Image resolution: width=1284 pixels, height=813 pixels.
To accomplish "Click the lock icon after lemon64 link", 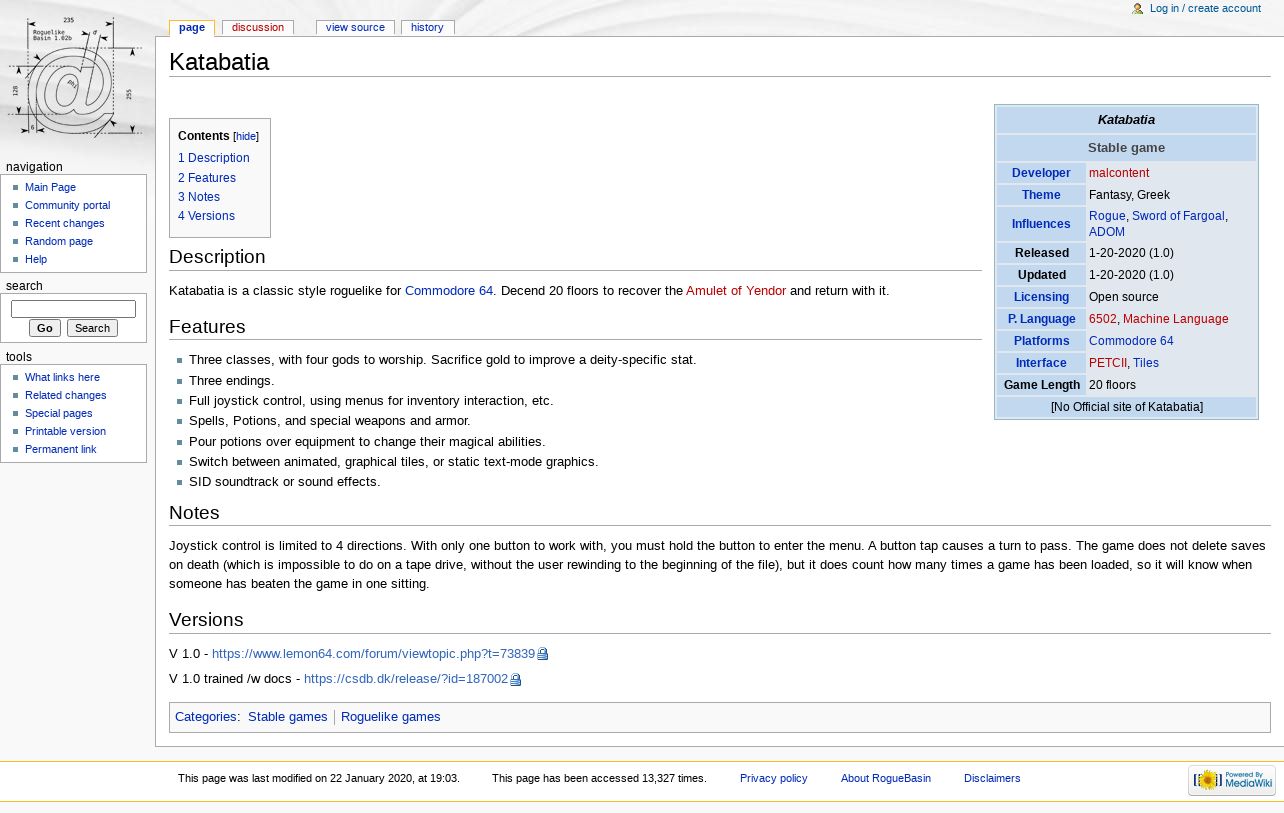I will (x=543, y=654).
